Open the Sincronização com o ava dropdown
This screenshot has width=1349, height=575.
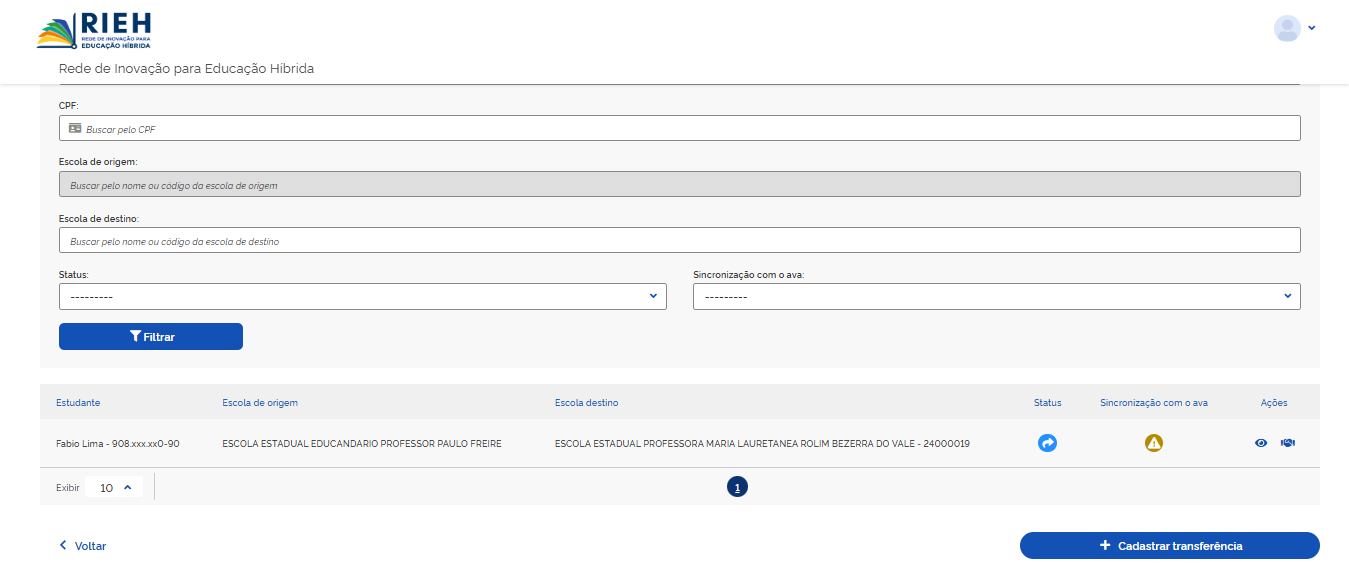(997, 296)
